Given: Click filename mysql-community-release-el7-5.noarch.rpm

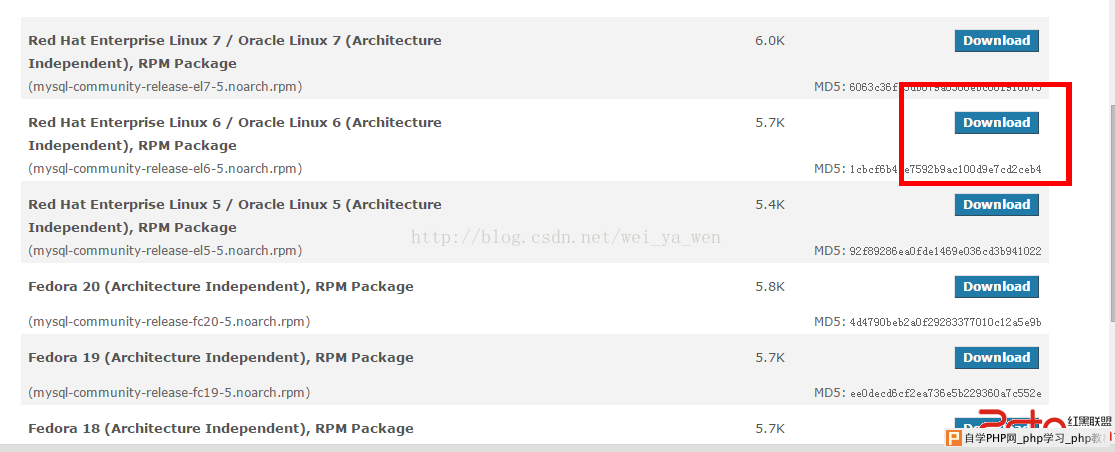Looking at the screenshot, I should [165, 87].
